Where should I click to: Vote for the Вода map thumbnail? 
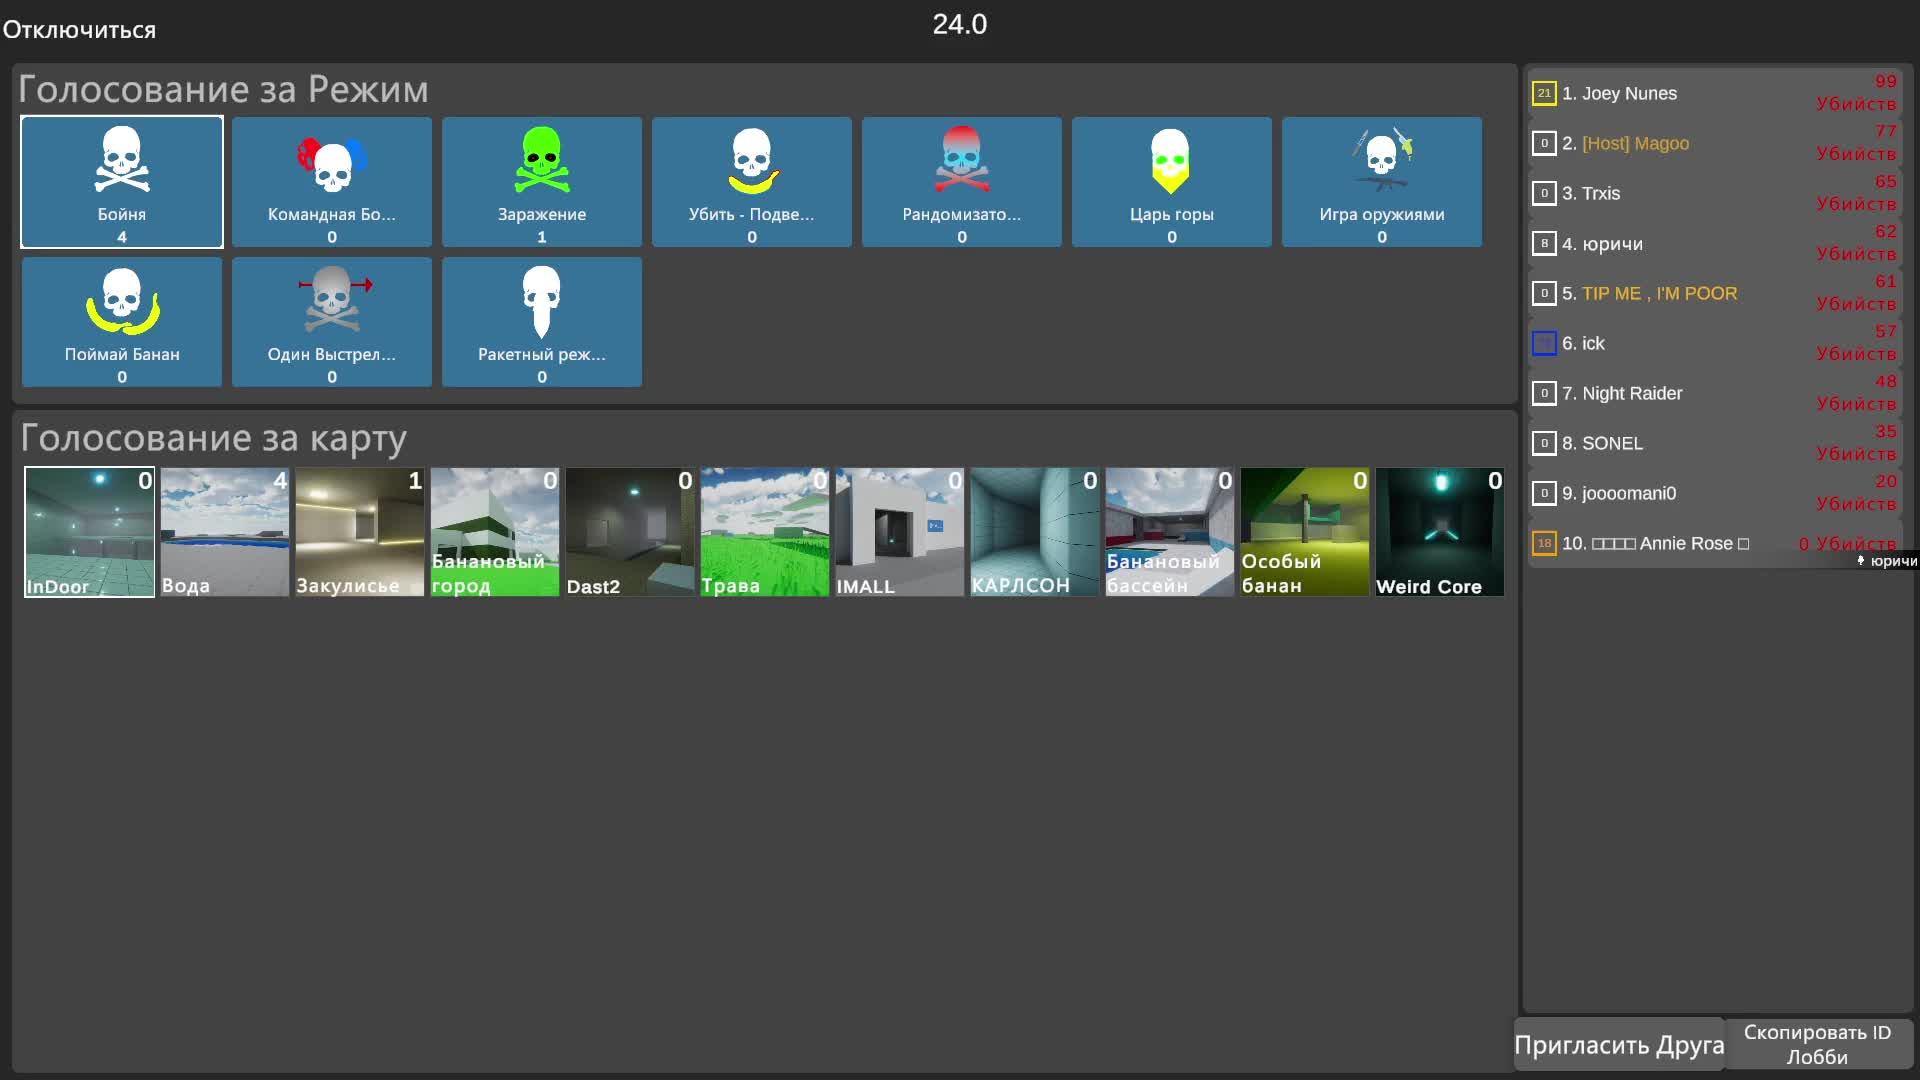224,532
